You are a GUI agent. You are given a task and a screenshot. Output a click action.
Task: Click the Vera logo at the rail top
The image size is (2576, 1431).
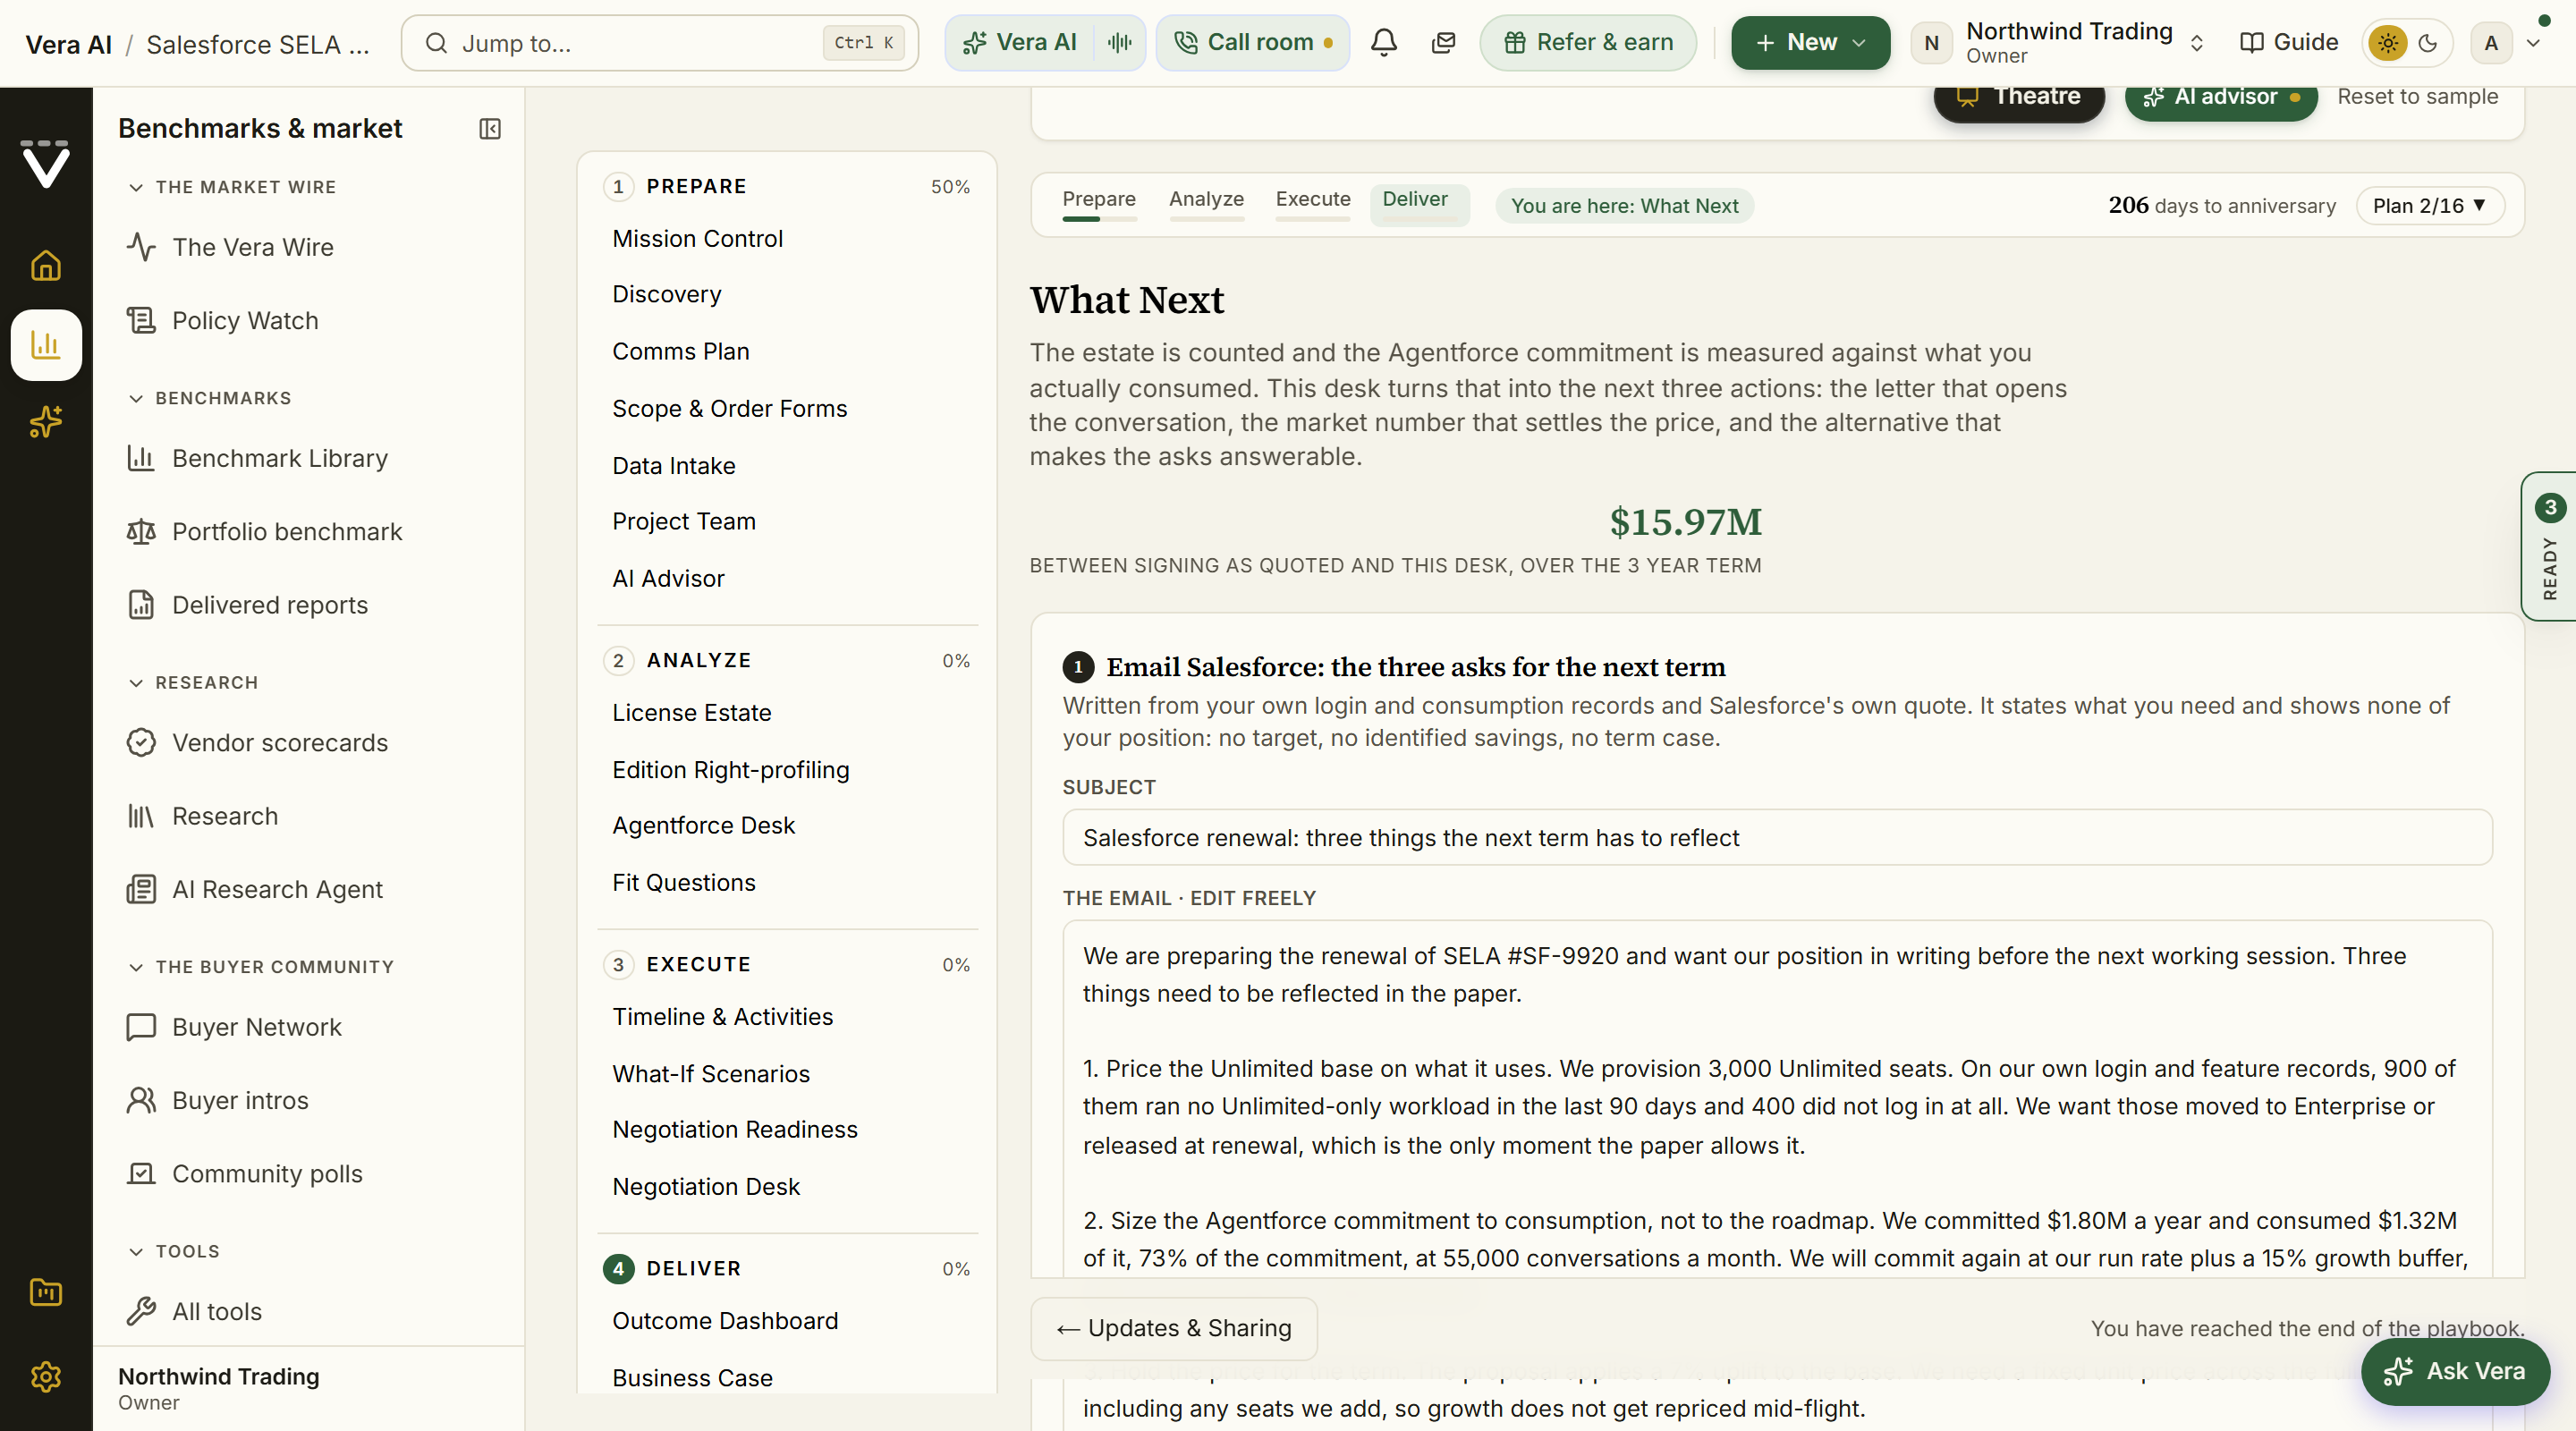click(46, 163)
